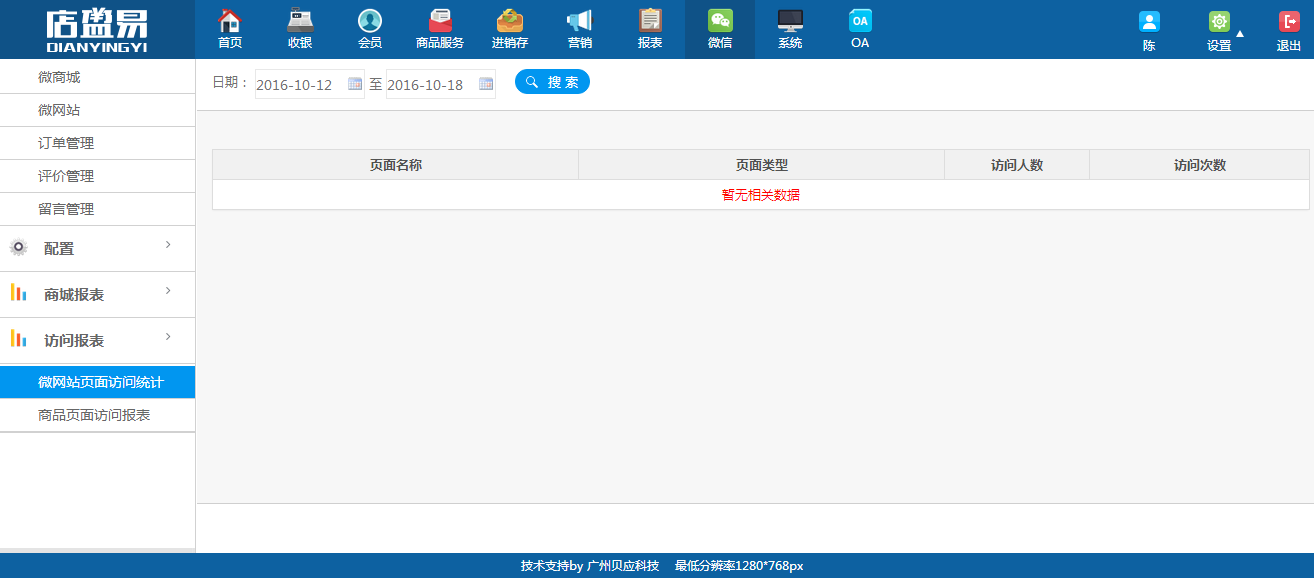Click the 退出 logout button
The width and height of the screenshot is (1314, 578).
[1289, 31]
